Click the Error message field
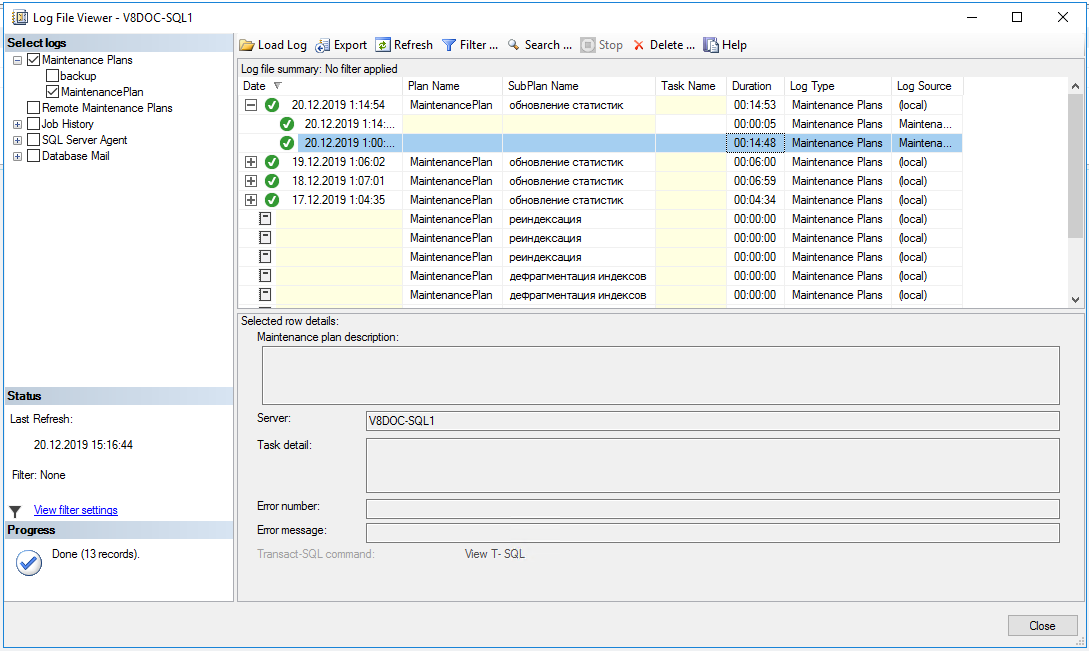 pyautogui.click(x=713, y=533)
